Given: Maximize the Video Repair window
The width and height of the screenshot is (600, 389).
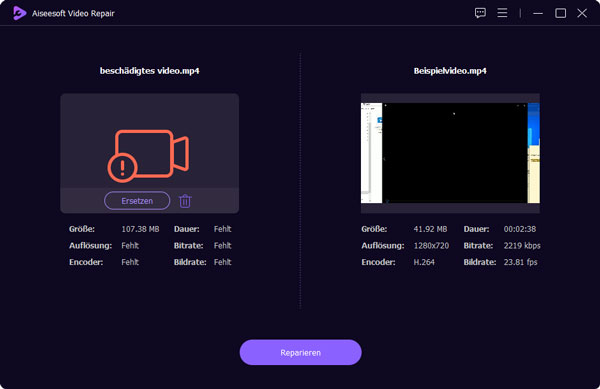Looking at the screenshot, I should 560,13.
